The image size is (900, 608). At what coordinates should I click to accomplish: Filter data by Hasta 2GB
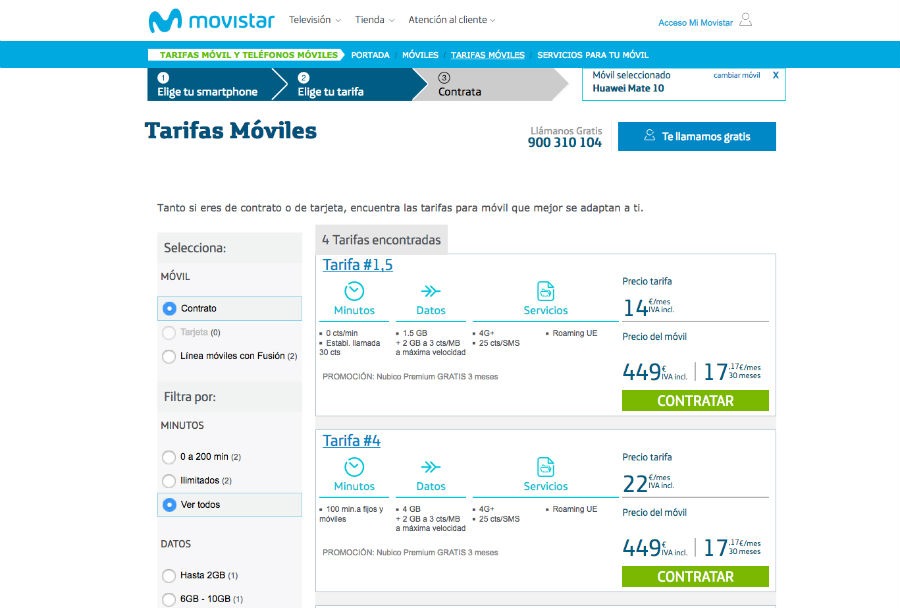click(169, 575)
